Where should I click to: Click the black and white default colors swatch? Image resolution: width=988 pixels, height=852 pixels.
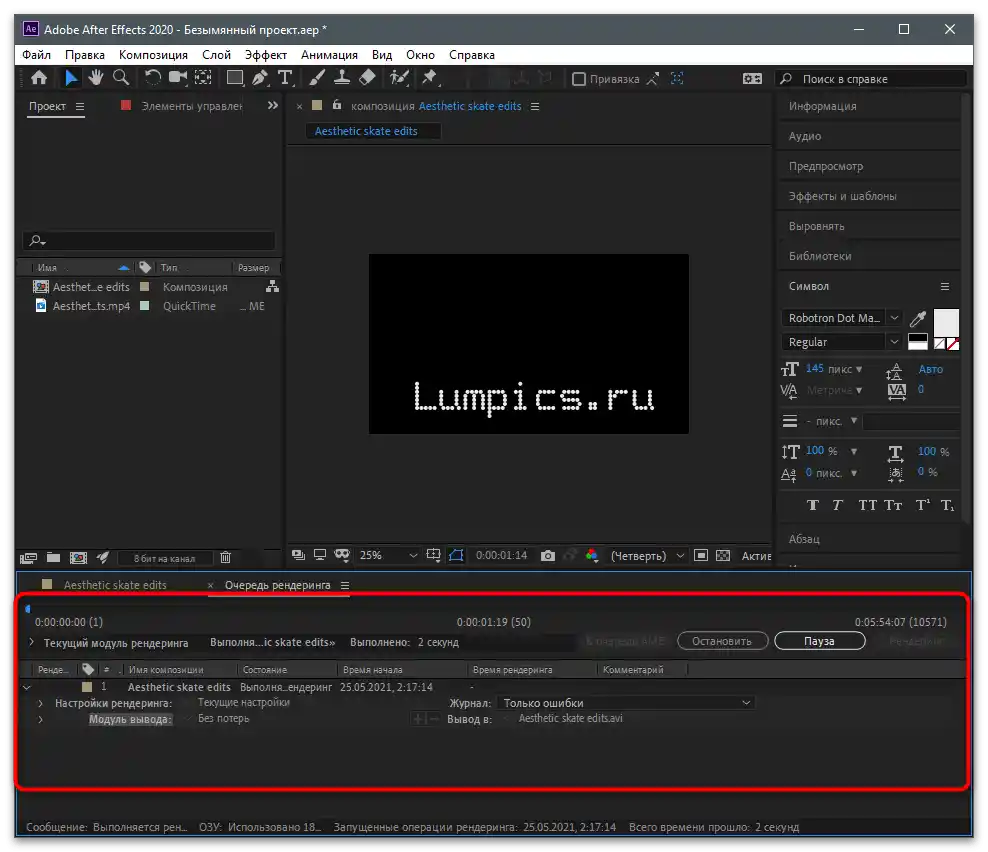(917, 342)
